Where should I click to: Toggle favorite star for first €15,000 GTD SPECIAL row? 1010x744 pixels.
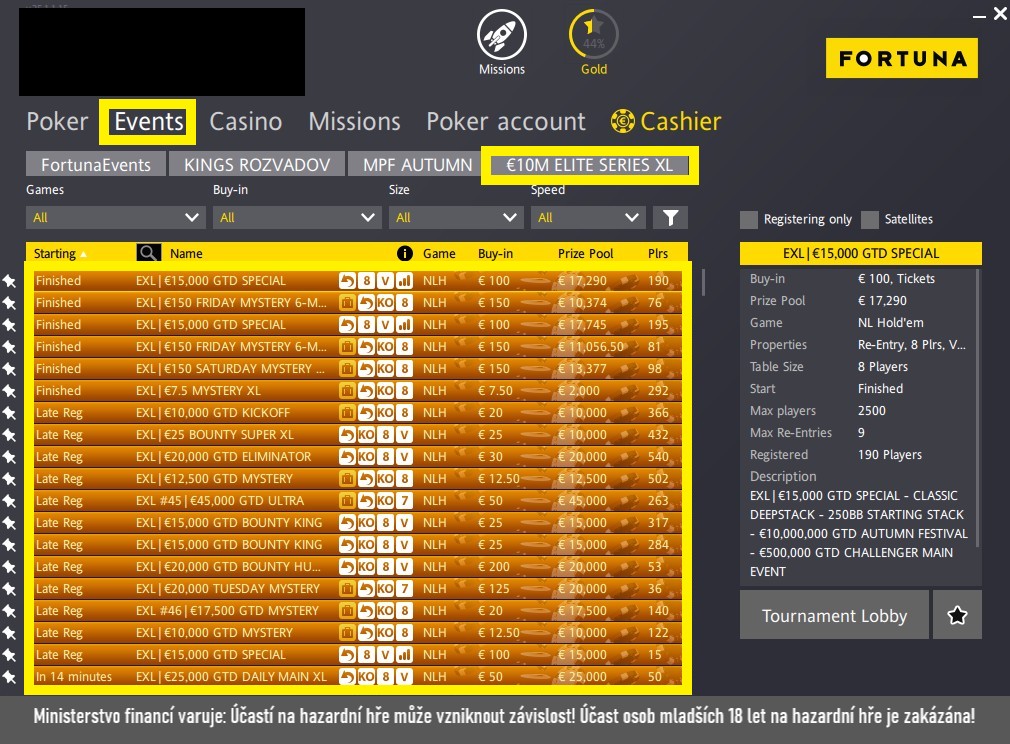[x=9, y=281]
